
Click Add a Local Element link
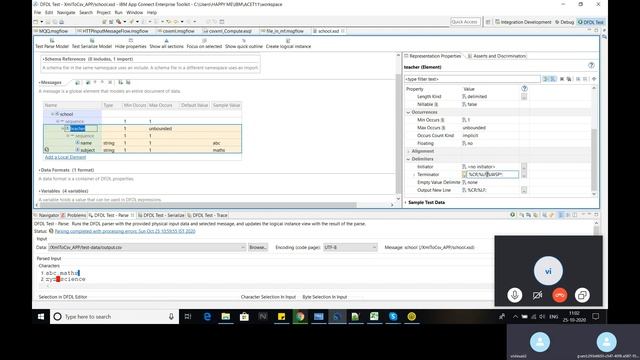pos(65,157)
